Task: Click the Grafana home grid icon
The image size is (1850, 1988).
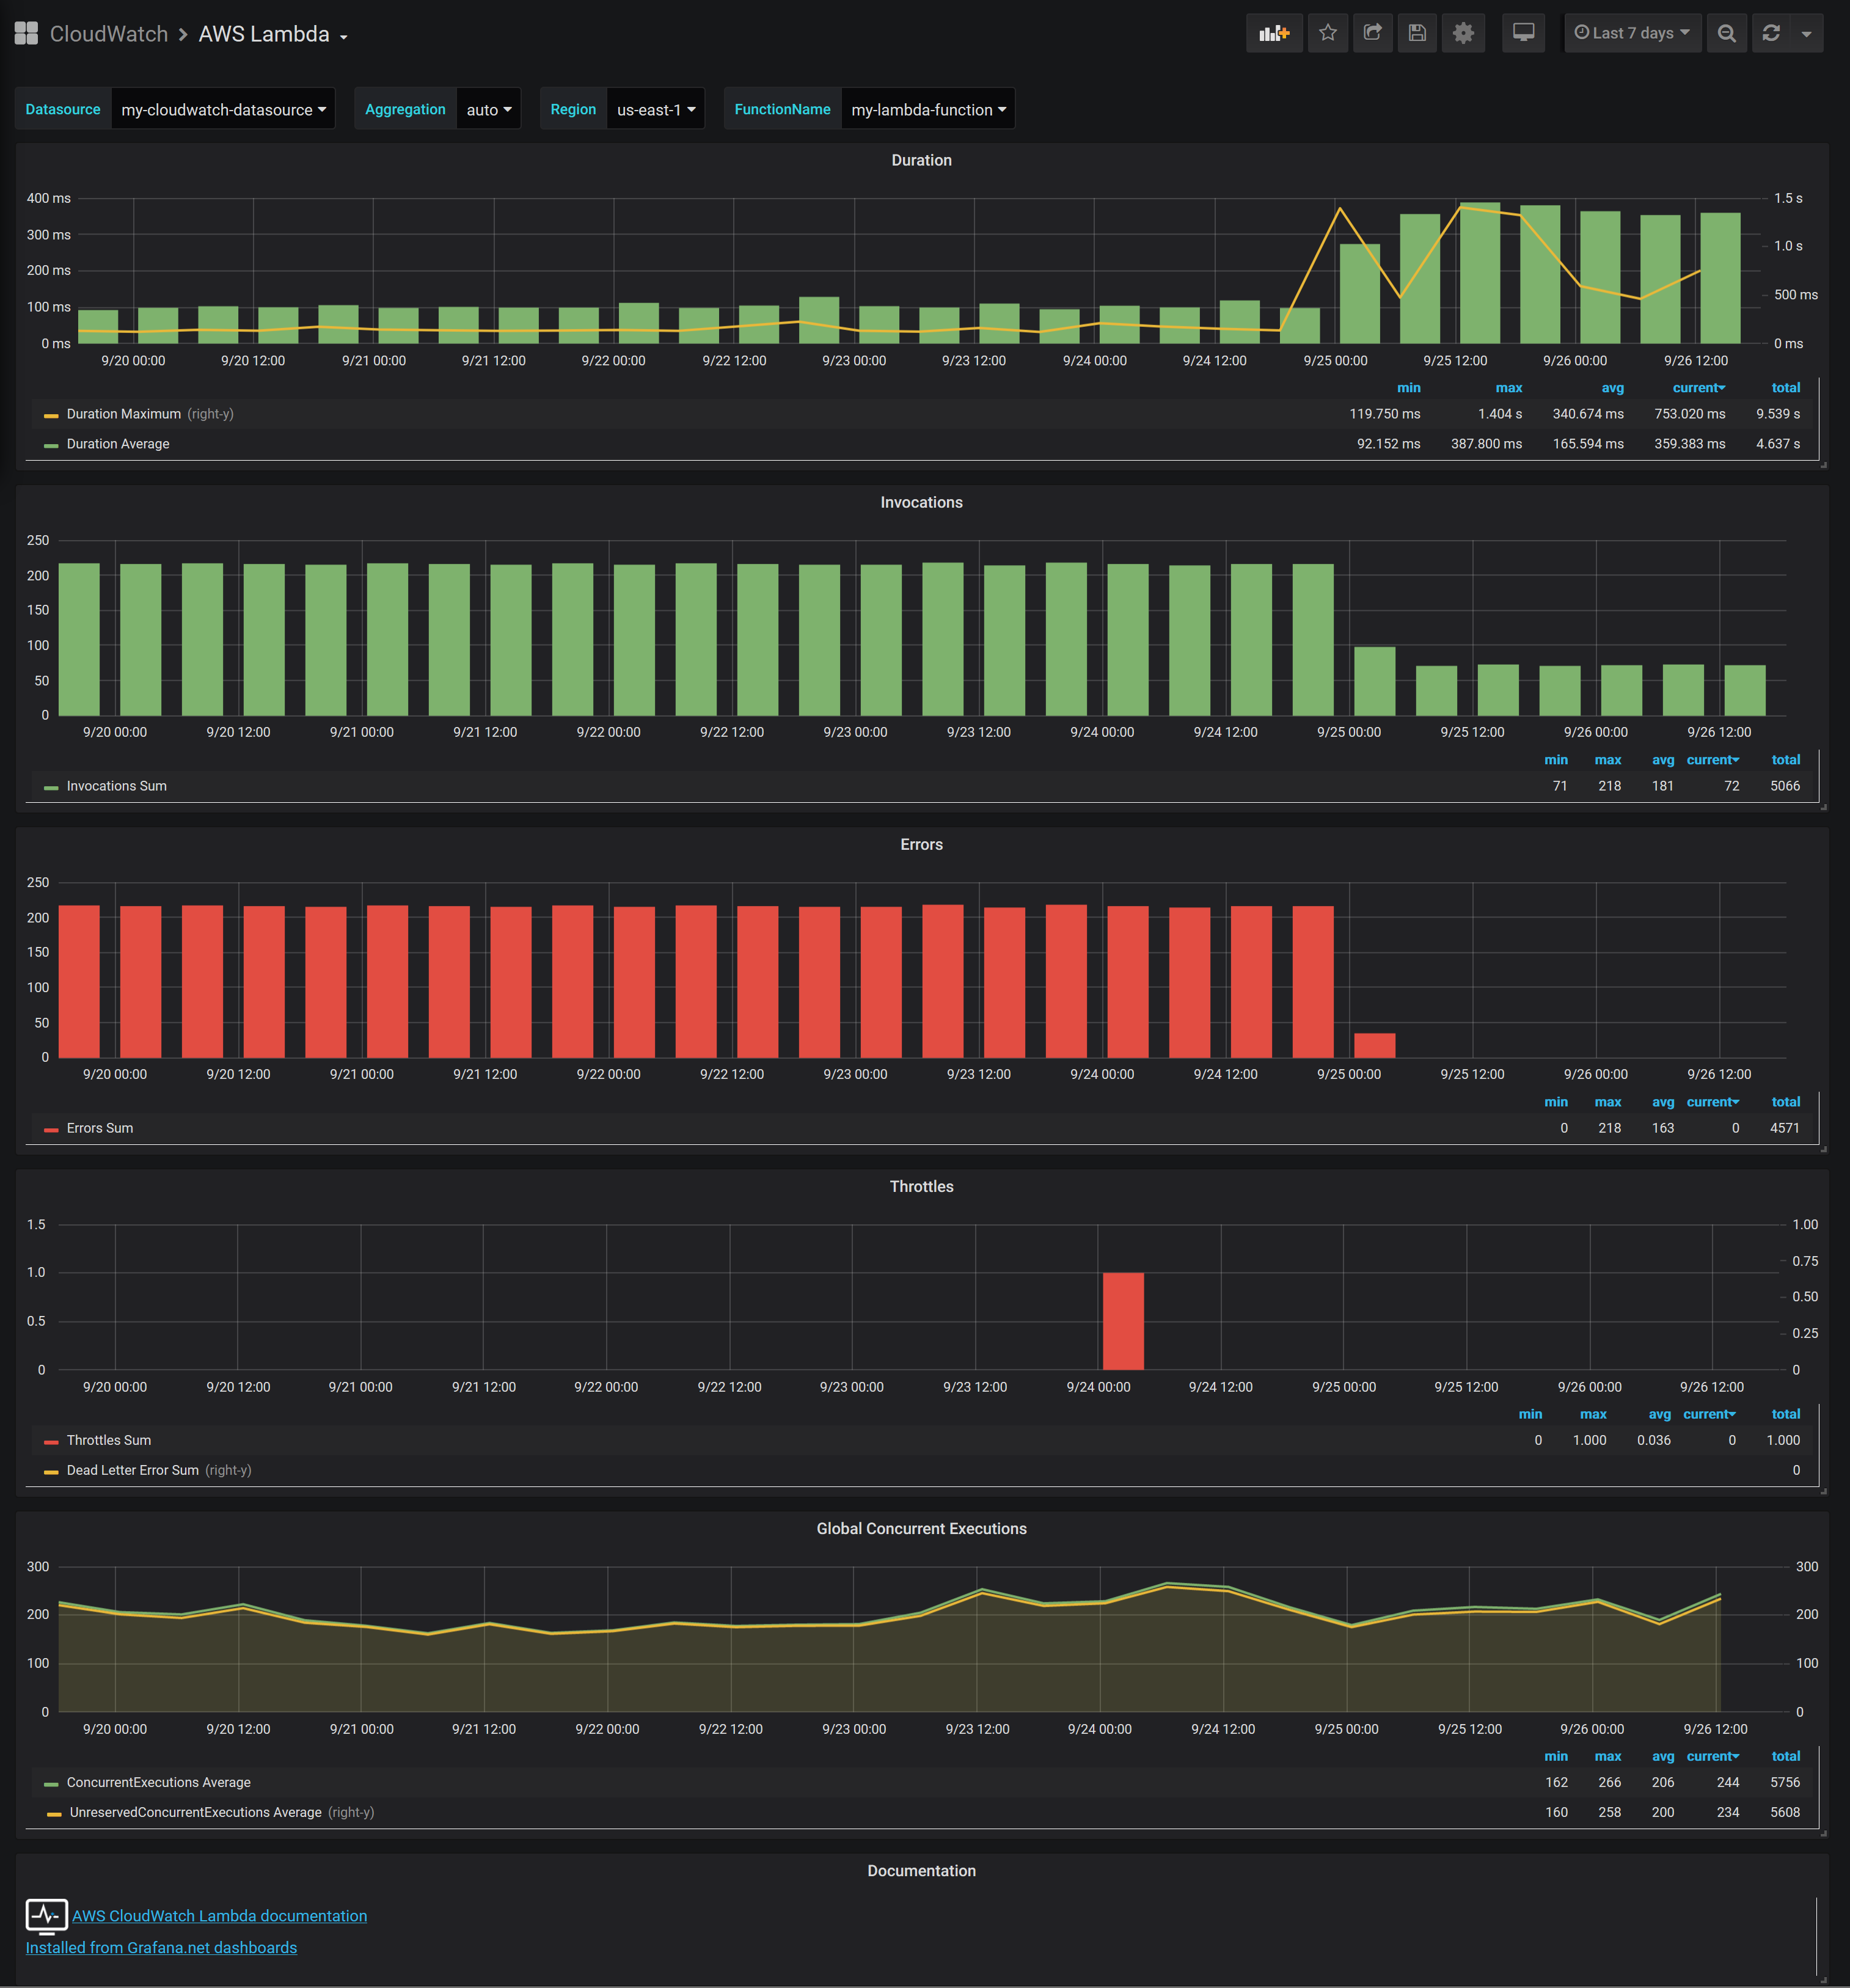Action: coord(26,33)
